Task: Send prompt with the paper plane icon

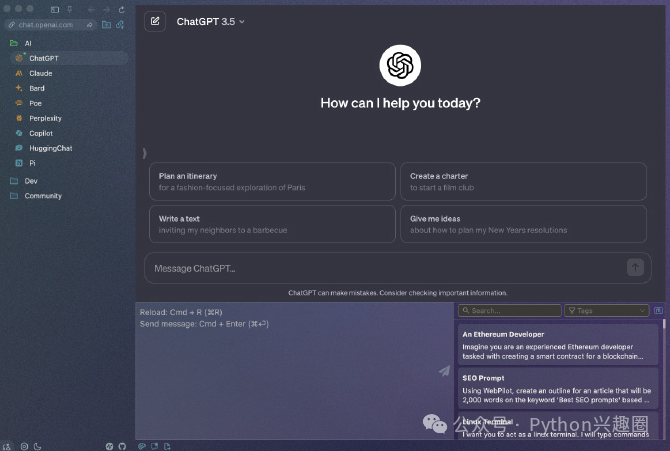Action: point(444,371)
